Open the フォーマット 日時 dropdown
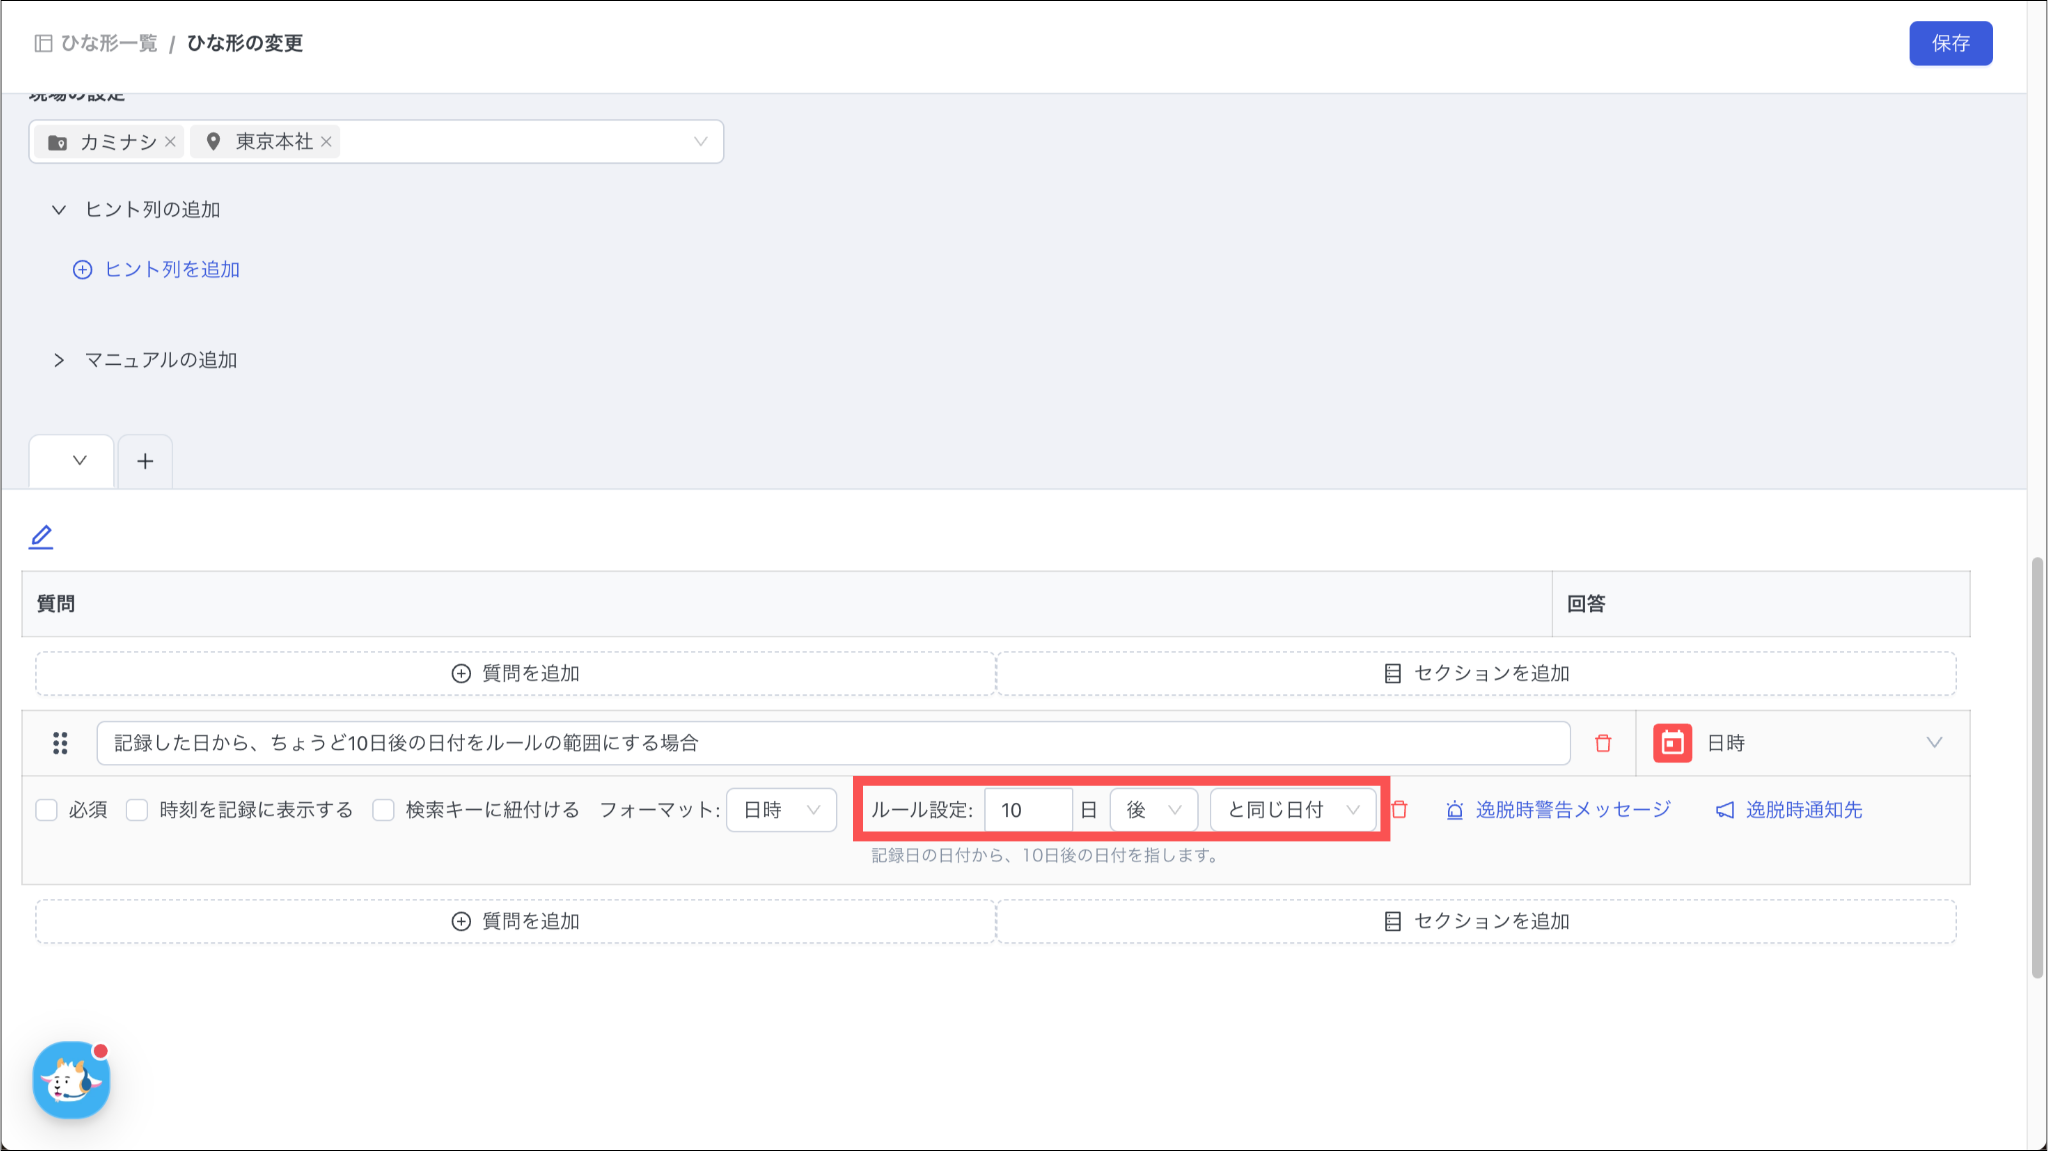Image resolution: width=2048 pixels, height=1151 pixels. click(x=781, y=810)
